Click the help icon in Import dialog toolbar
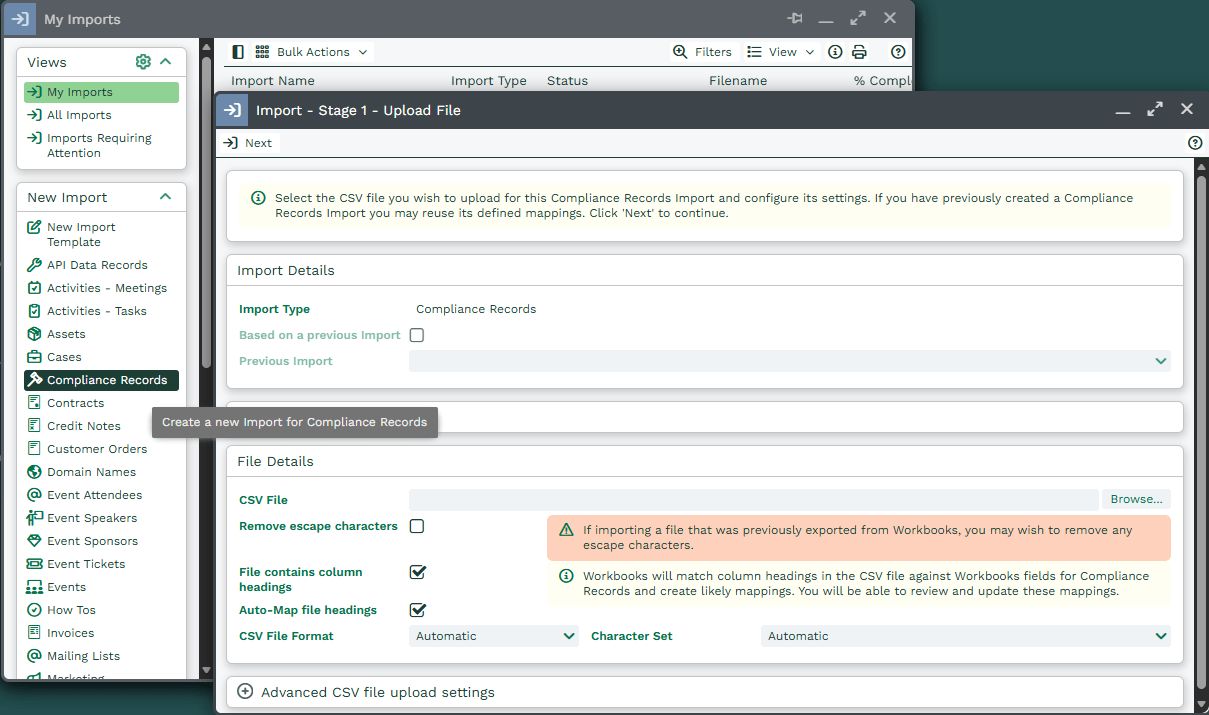Image resolution: width=1209 pixels, height=715 pixels. tap(1194, 143)
